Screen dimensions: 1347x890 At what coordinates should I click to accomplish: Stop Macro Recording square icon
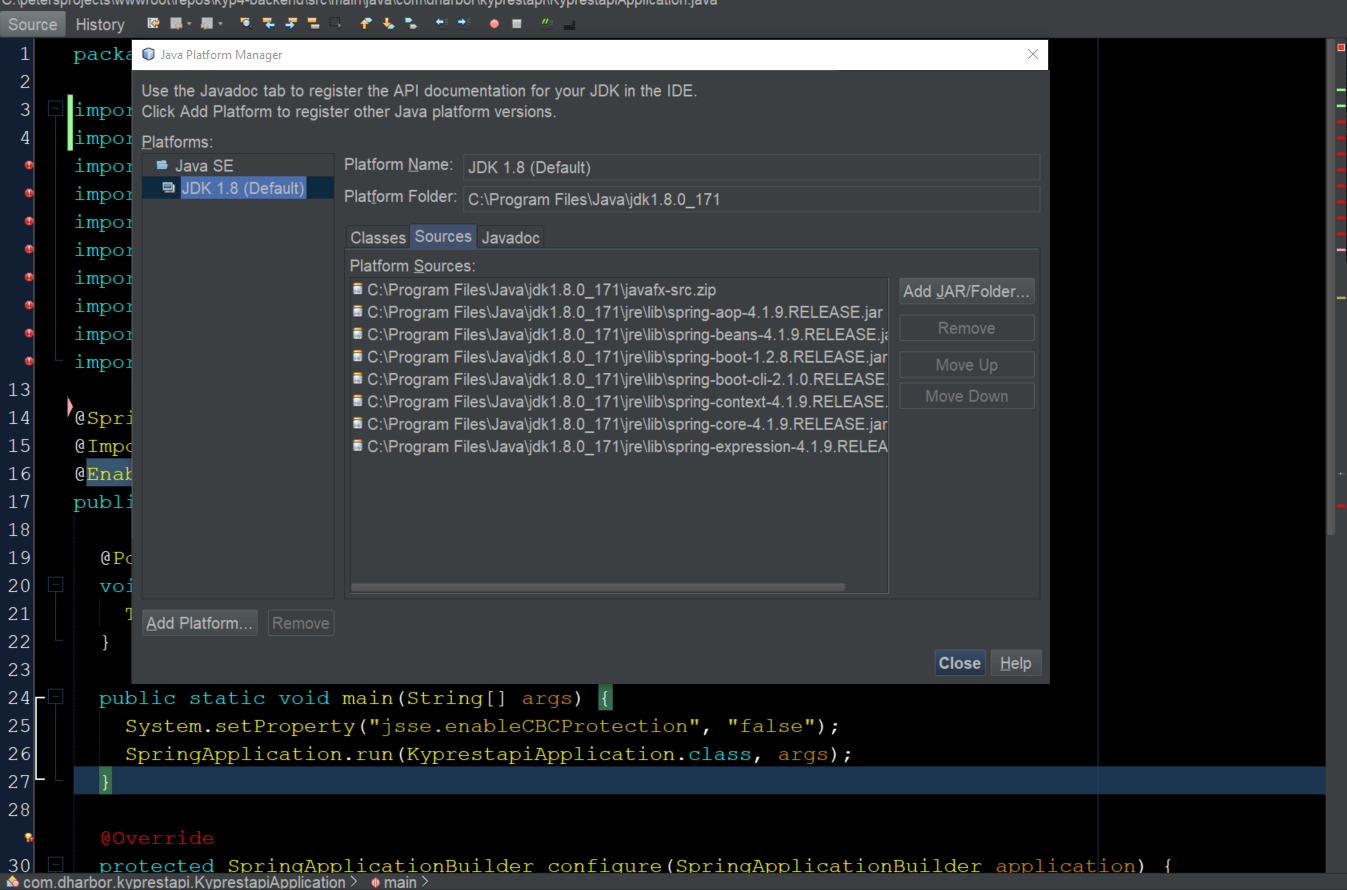[x=517, y=23]
